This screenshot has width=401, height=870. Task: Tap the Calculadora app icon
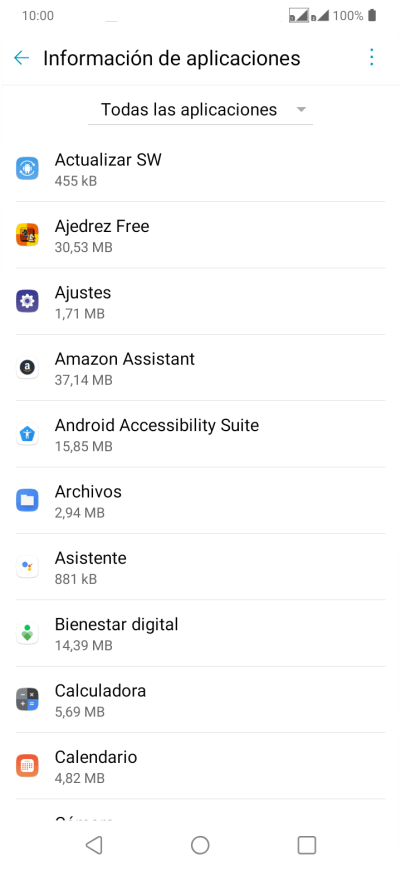click(27, 699)
